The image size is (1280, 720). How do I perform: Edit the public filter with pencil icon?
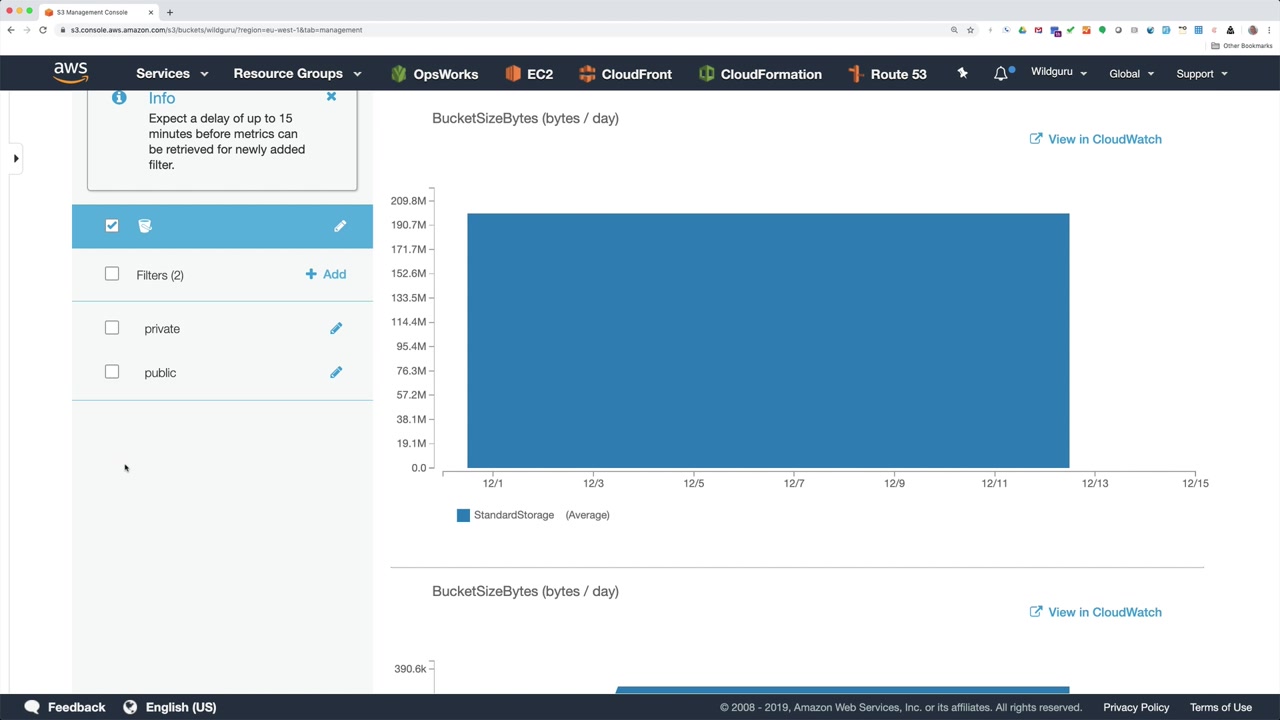coord(336,372)
